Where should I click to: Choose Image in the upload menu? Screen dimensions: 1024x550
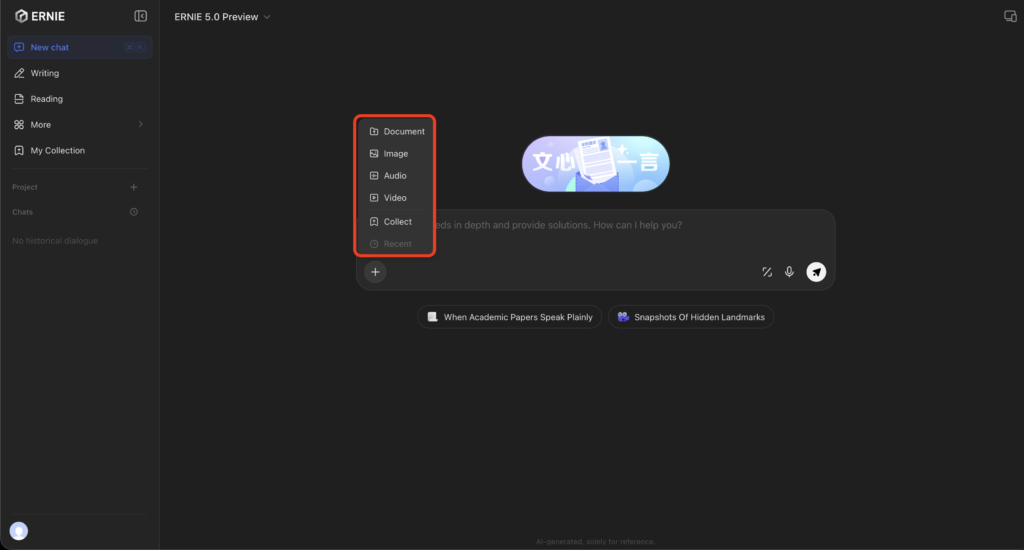pyautogui.click(x=396, y=154)
